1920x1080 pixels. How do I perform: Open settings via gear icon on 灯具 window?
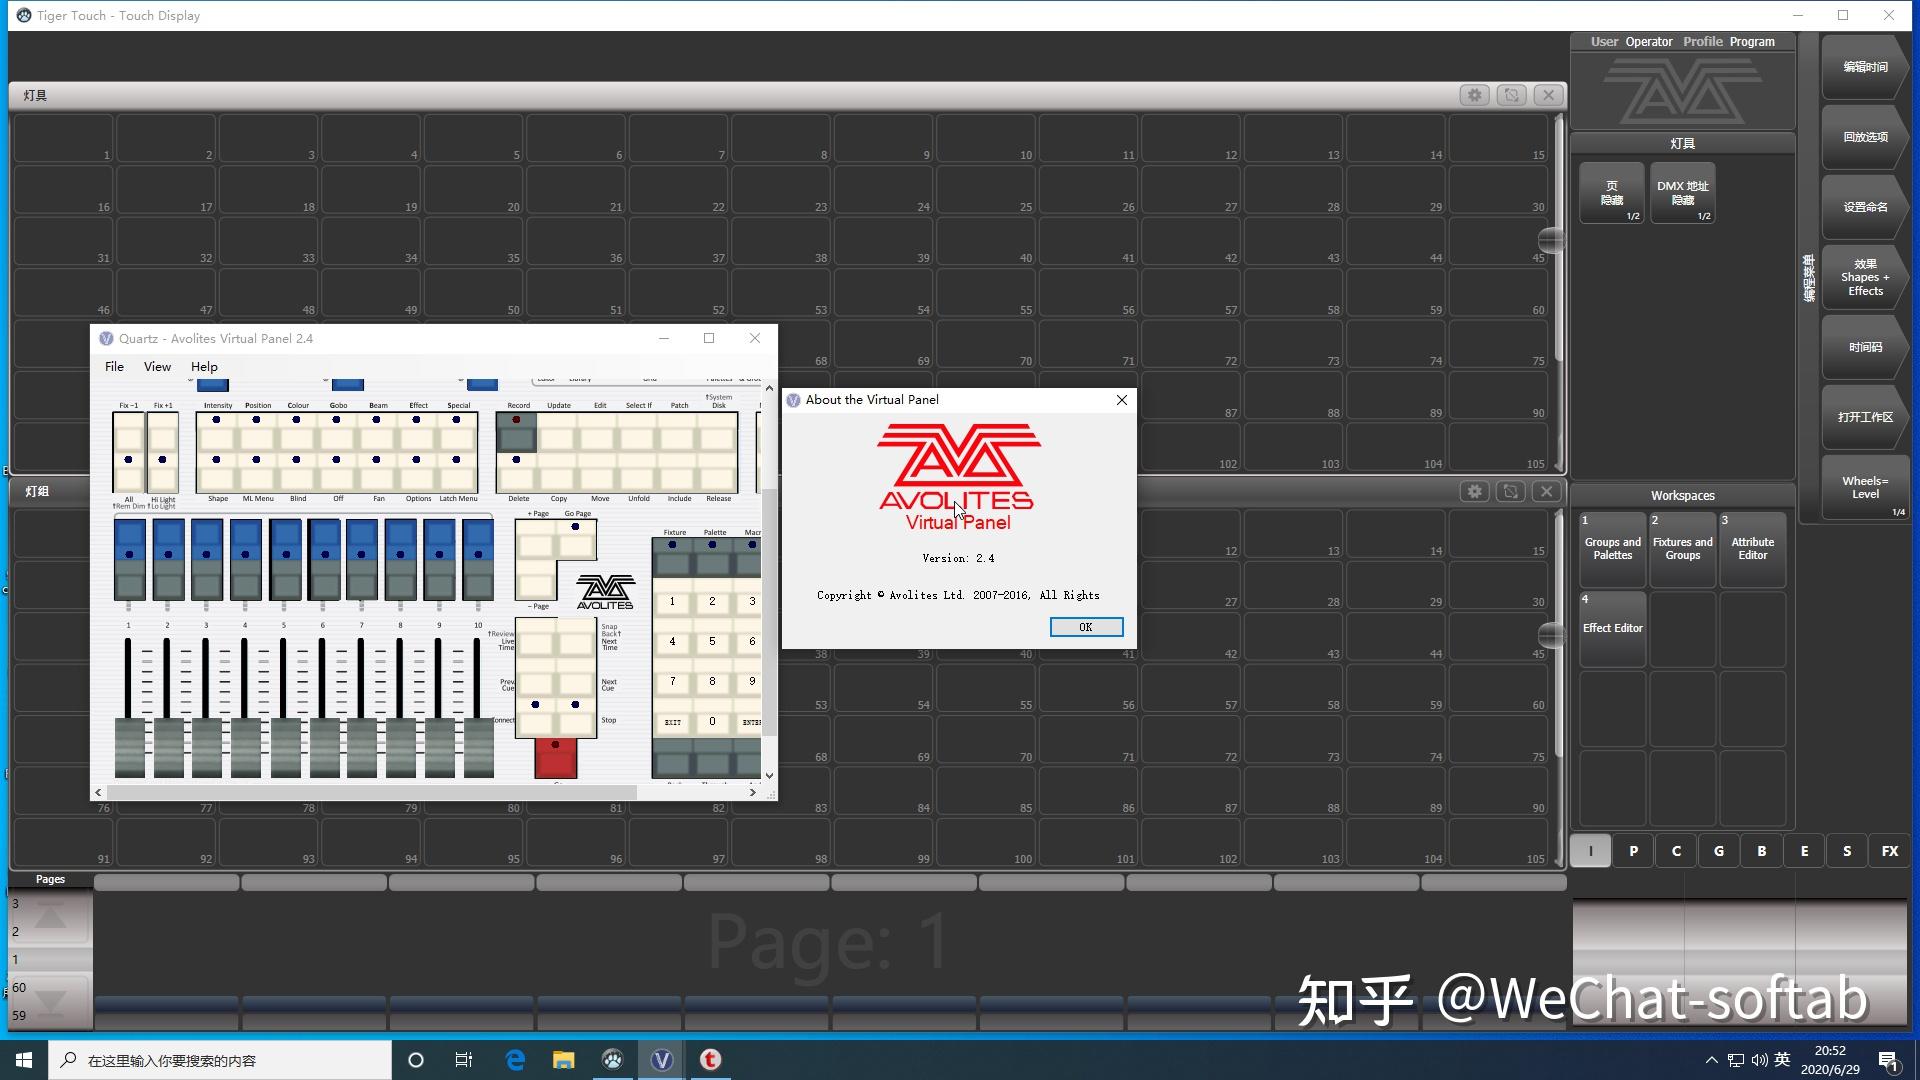point(1475,95)
